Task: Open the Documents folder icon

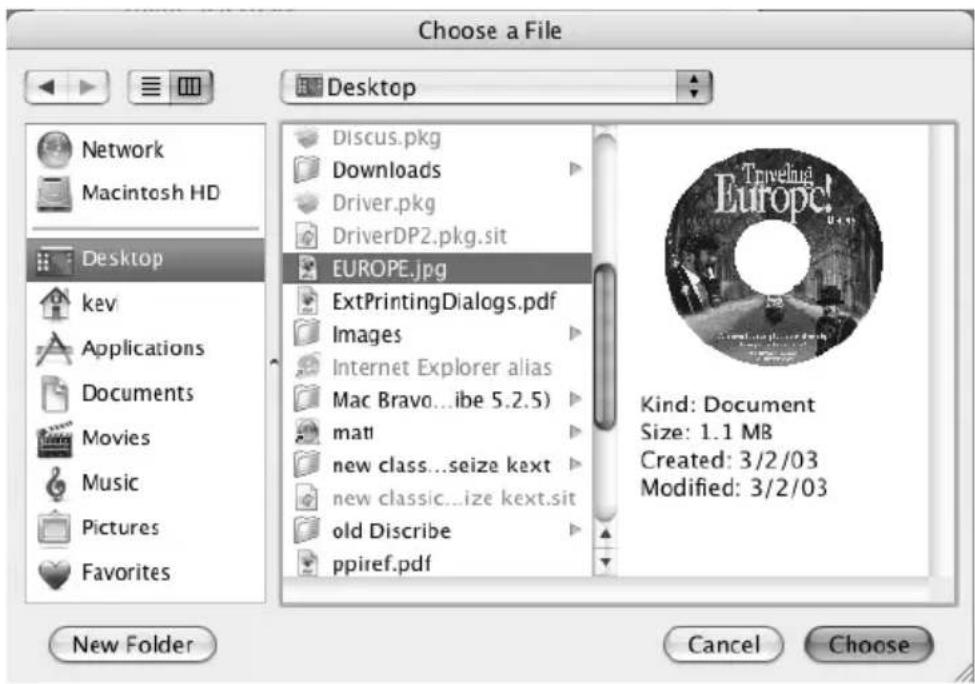Action: point(55,394)
